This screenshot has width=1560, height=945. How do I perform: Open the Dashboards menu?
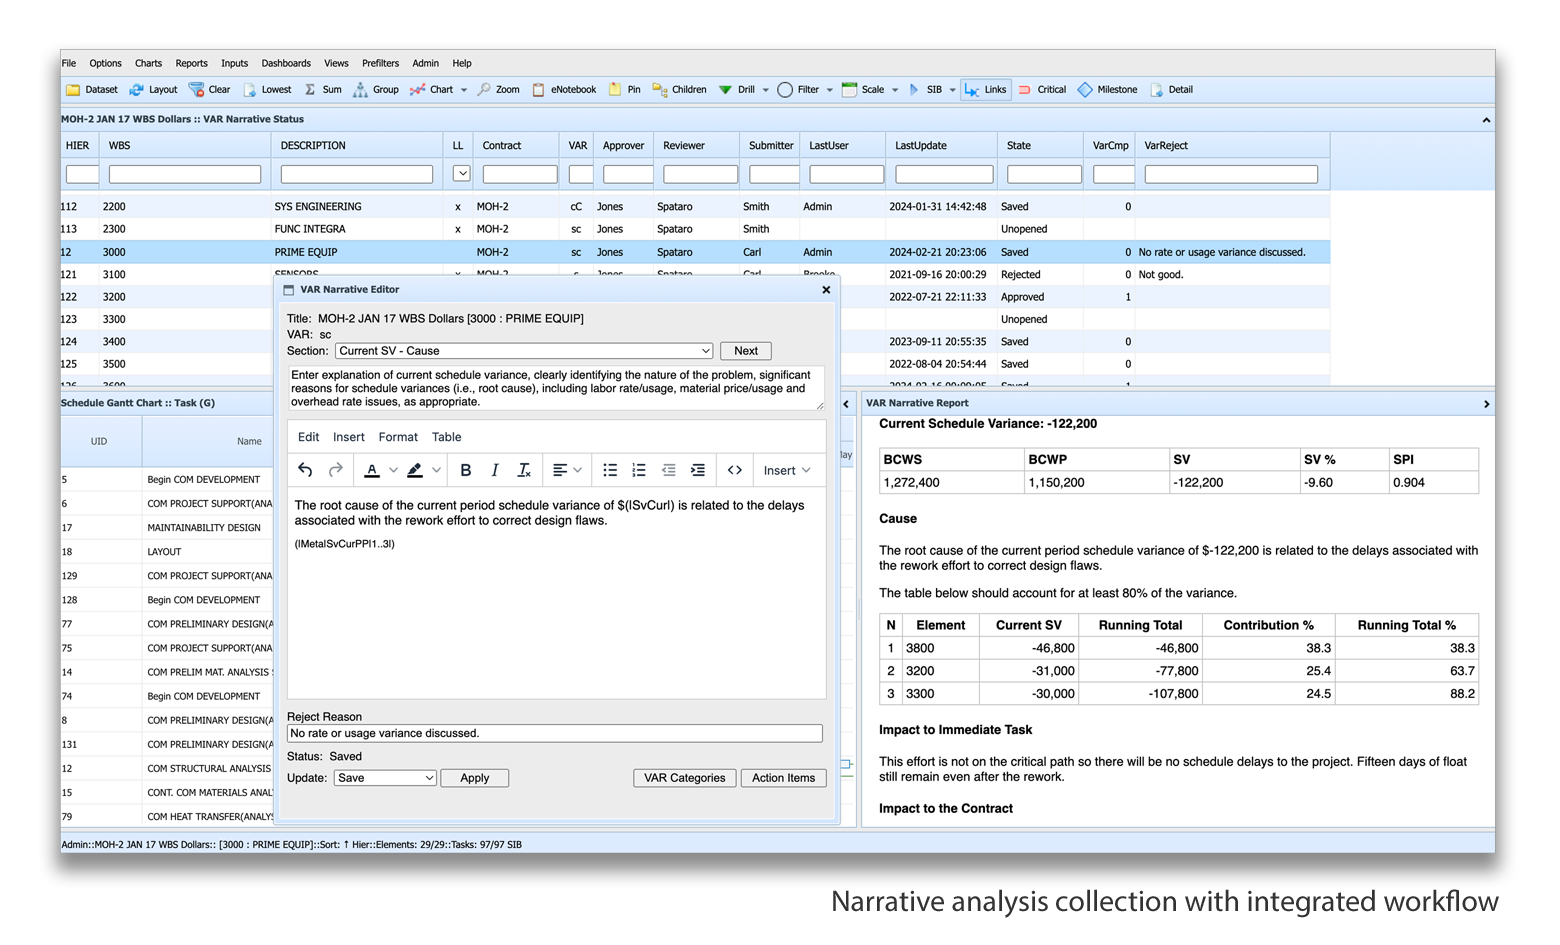pyautogui.click(x=286, y=63)
